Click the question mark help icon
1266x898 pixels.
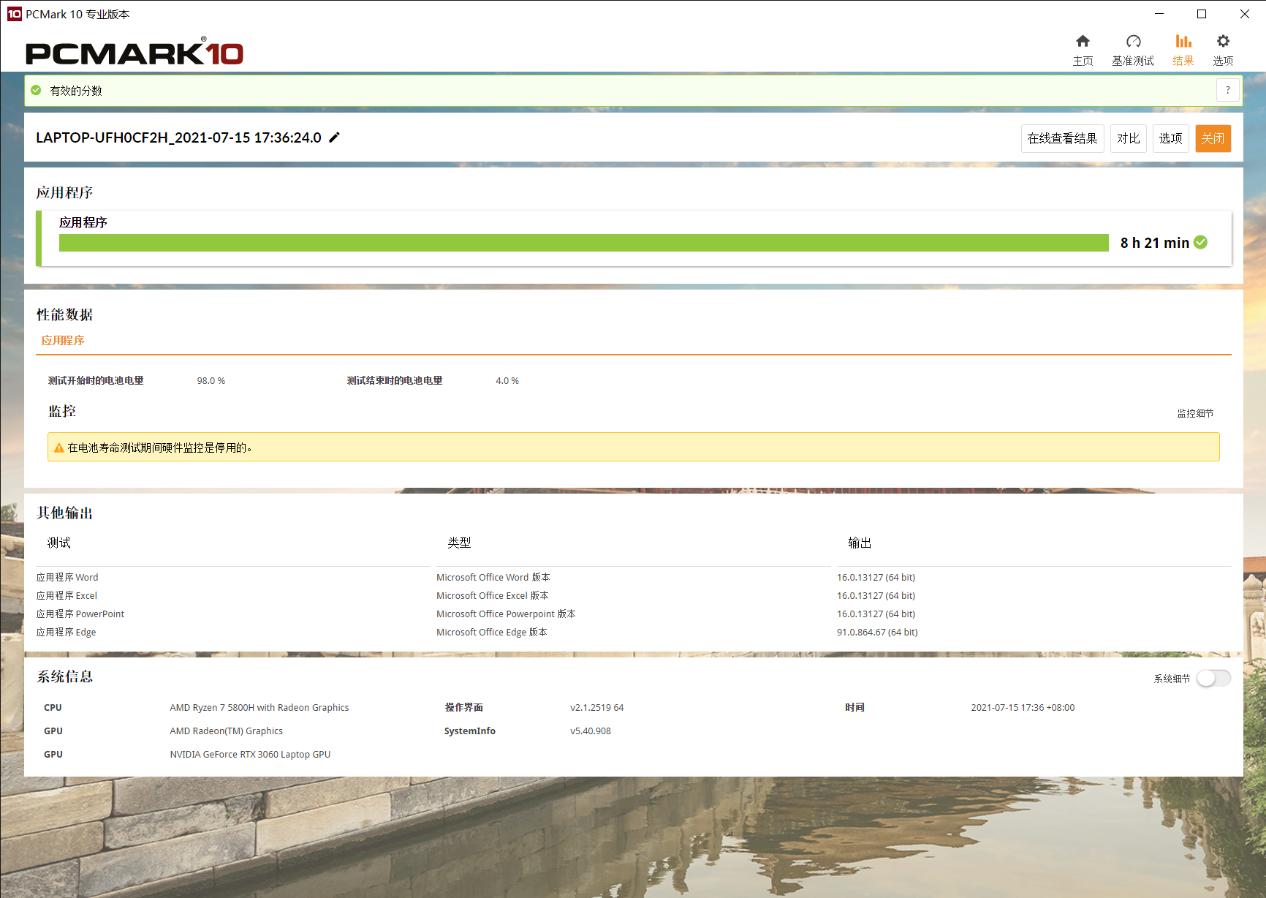[x=1228, y=91]
